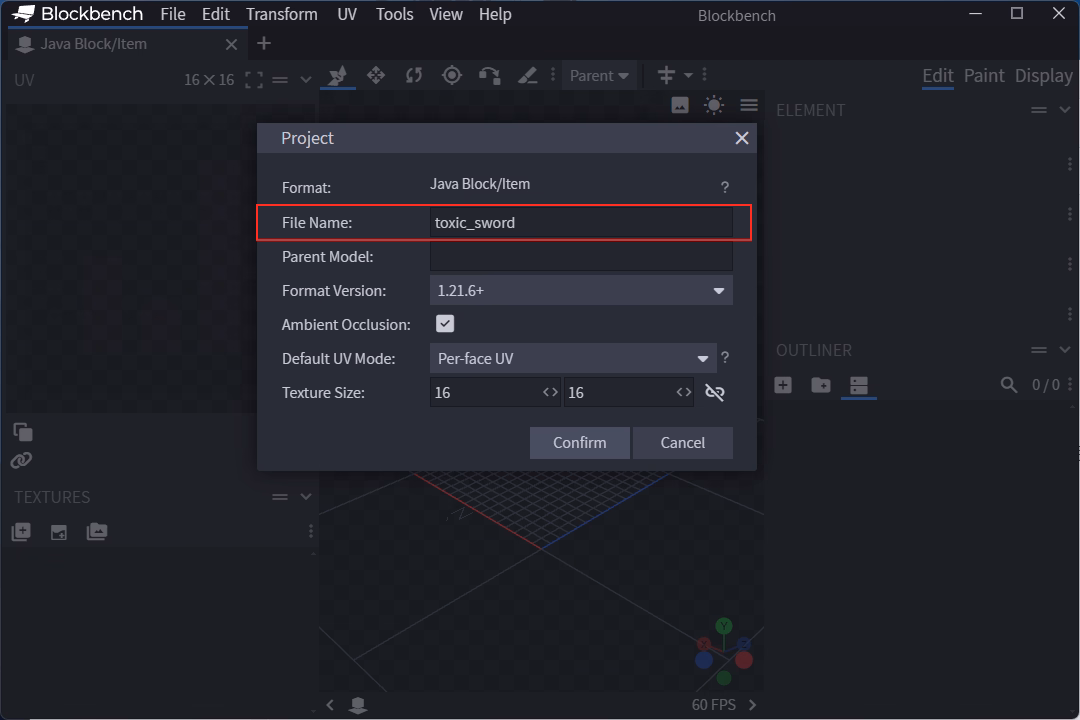
Task: Open the Add Element plus icon
Action: (x=666, y=75)
